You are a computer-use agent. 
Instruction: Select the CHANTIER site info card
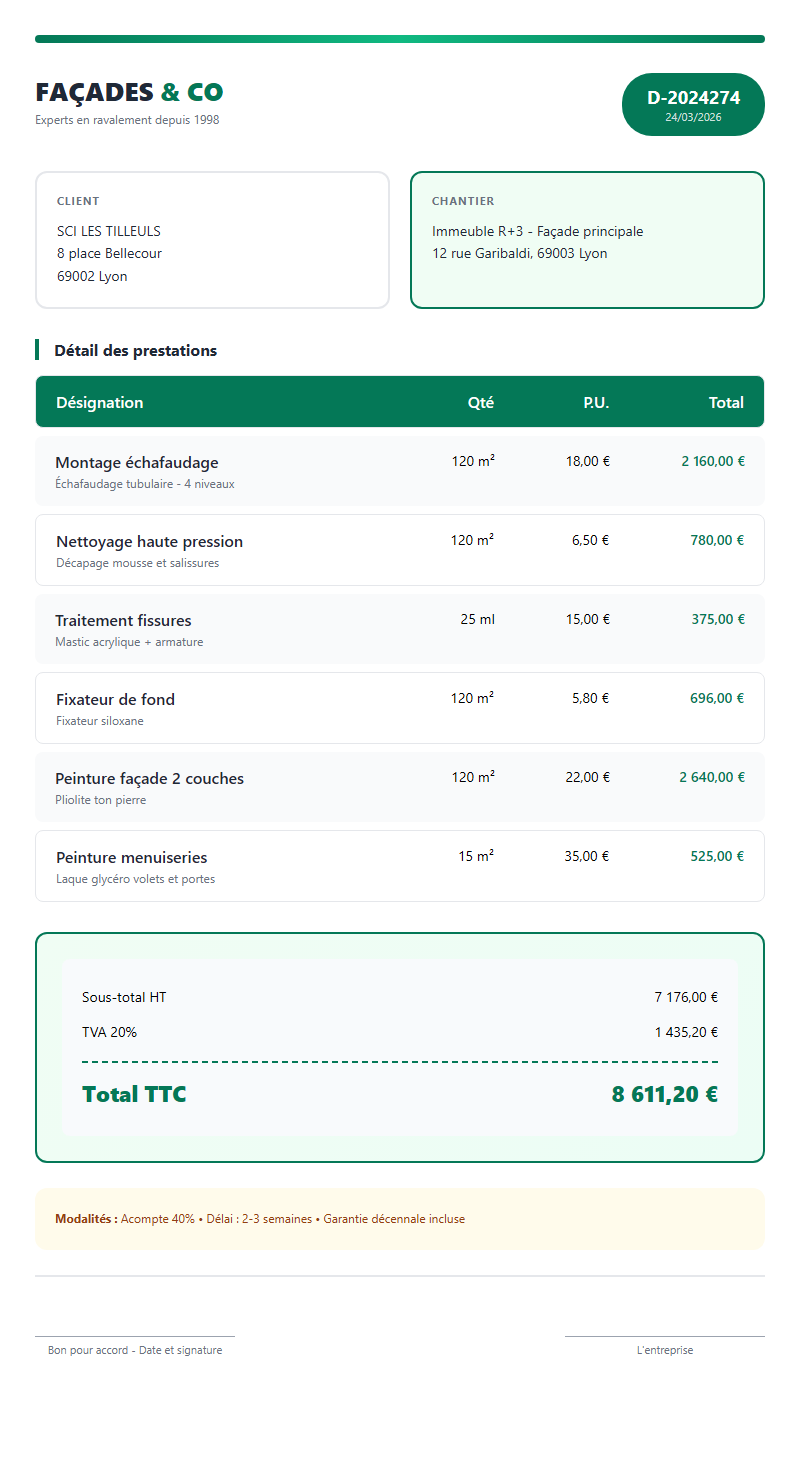tap(587, 240)
